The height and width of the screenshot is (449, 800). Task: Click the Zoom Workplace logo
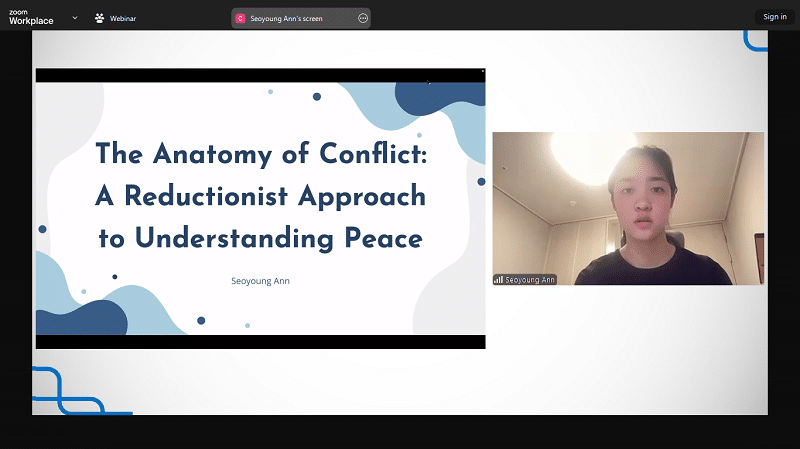coord(31,16)
